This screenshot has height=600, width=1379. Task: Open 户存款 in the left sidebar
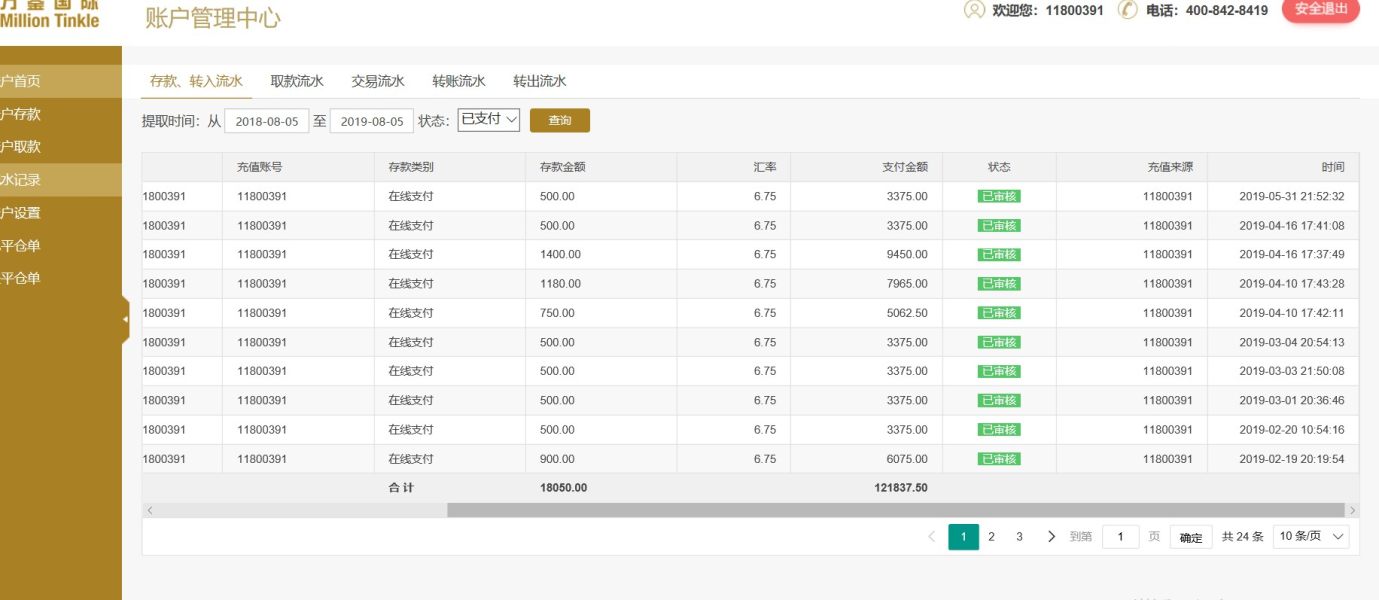(x=22, y=114)
